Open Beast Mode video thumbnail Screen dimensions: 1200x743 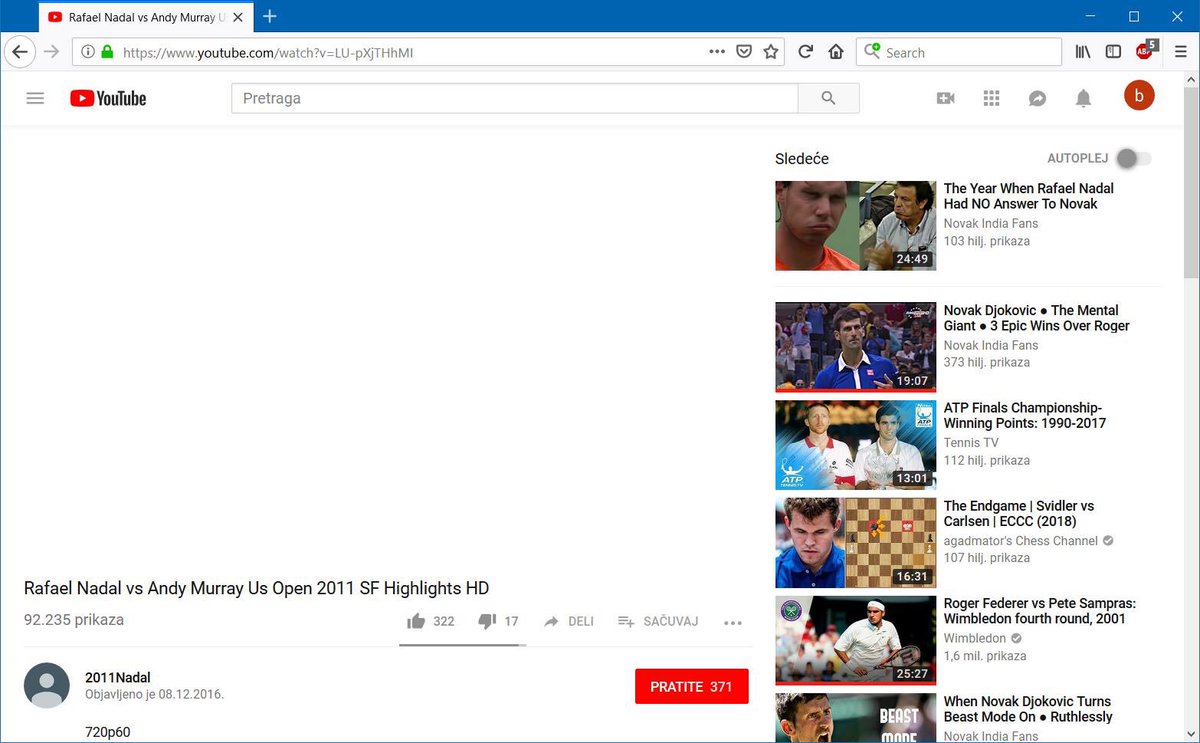[856, 718]
